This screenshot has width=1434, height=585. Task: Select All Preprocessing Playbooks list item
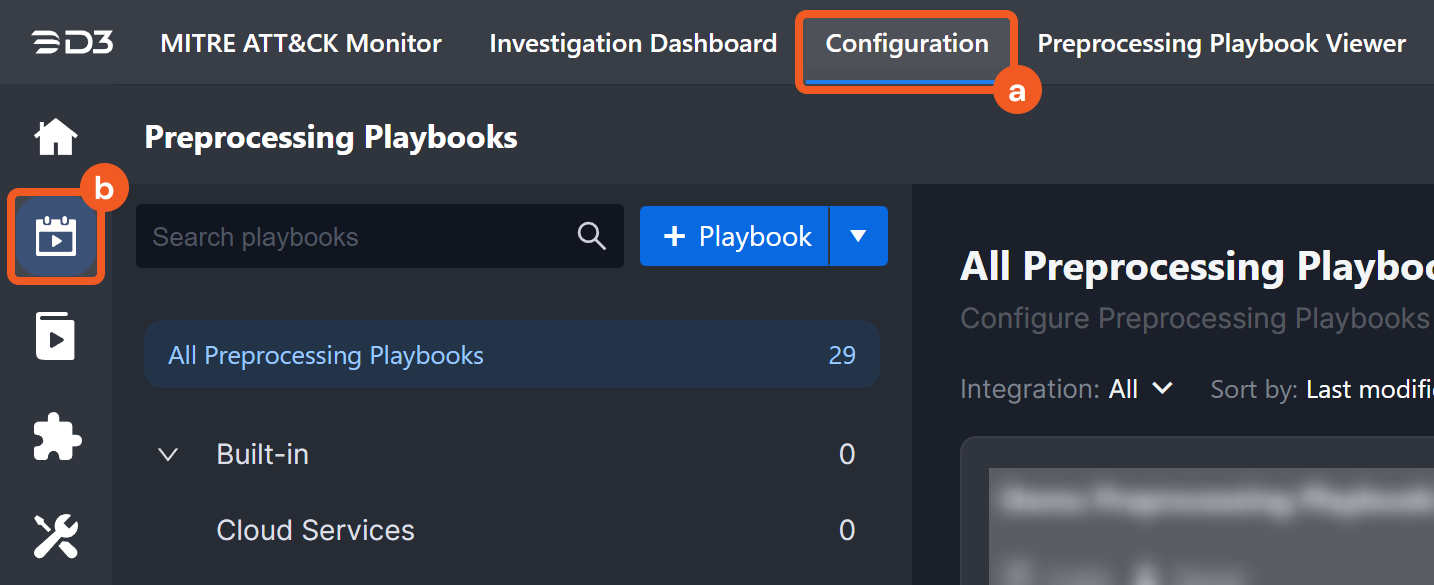coord(511,355)
